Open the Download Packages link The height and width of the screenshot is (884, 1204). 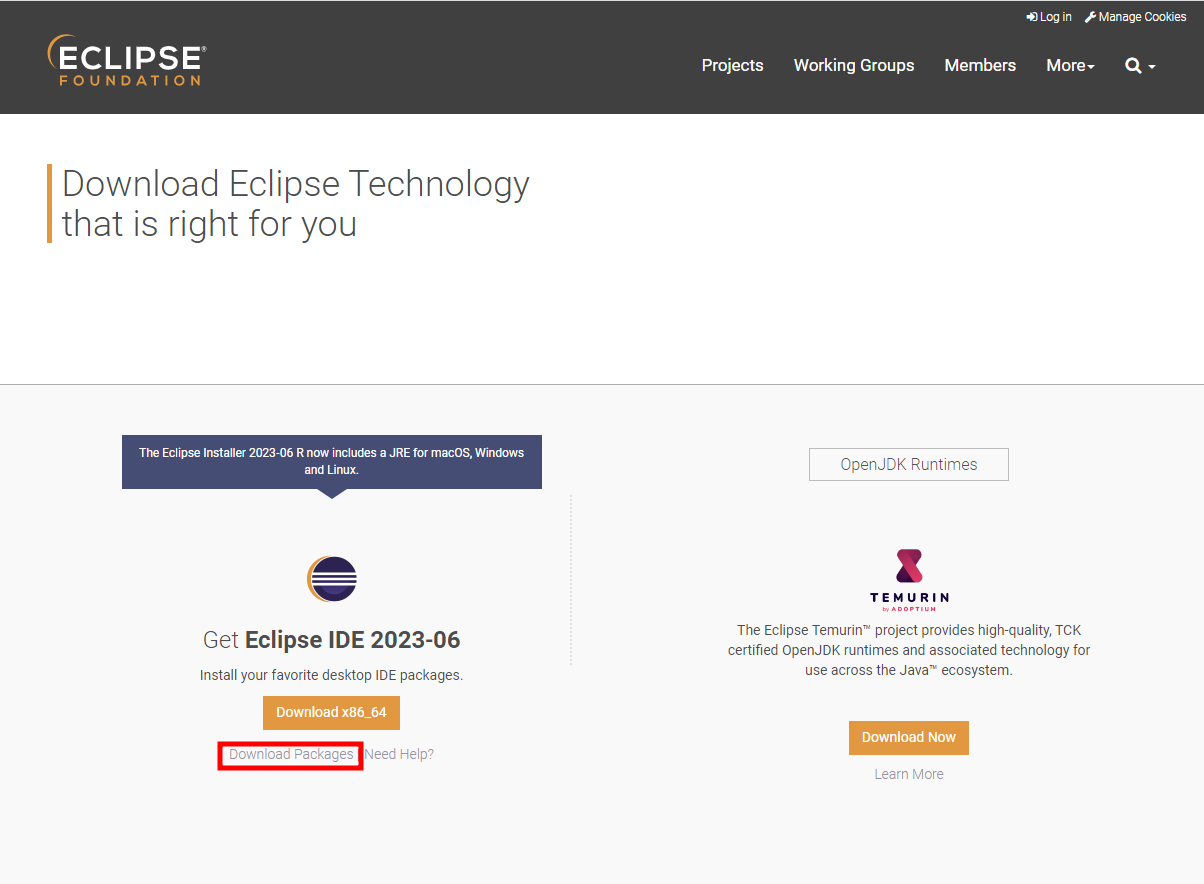coord(291,754)
